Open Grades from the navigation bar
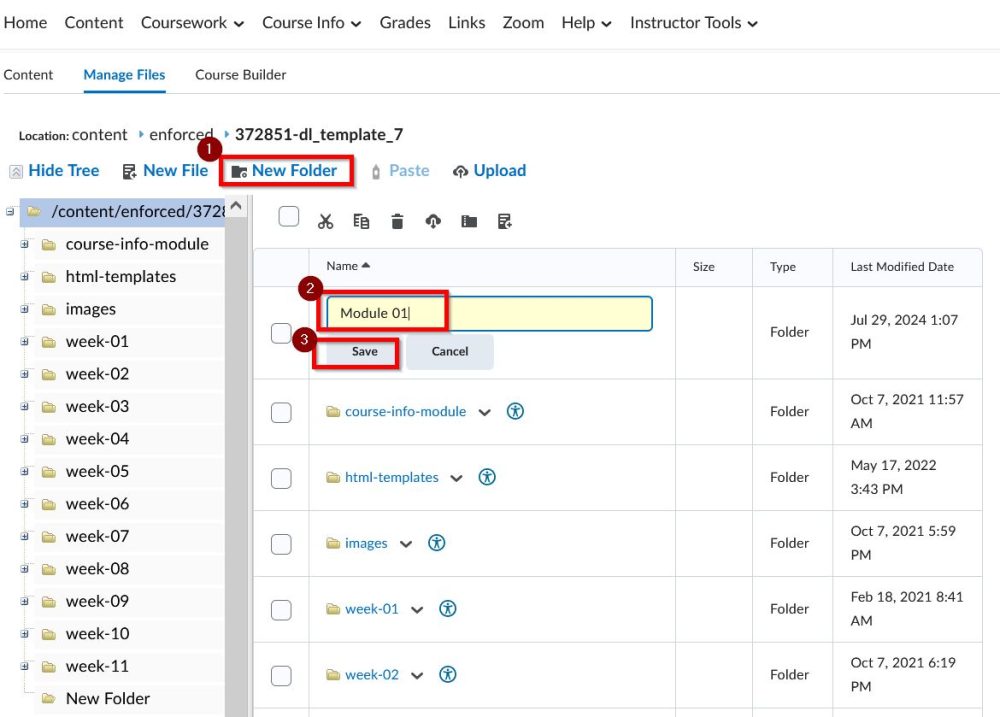This screenshot has width=1000, height=717. 404,22
